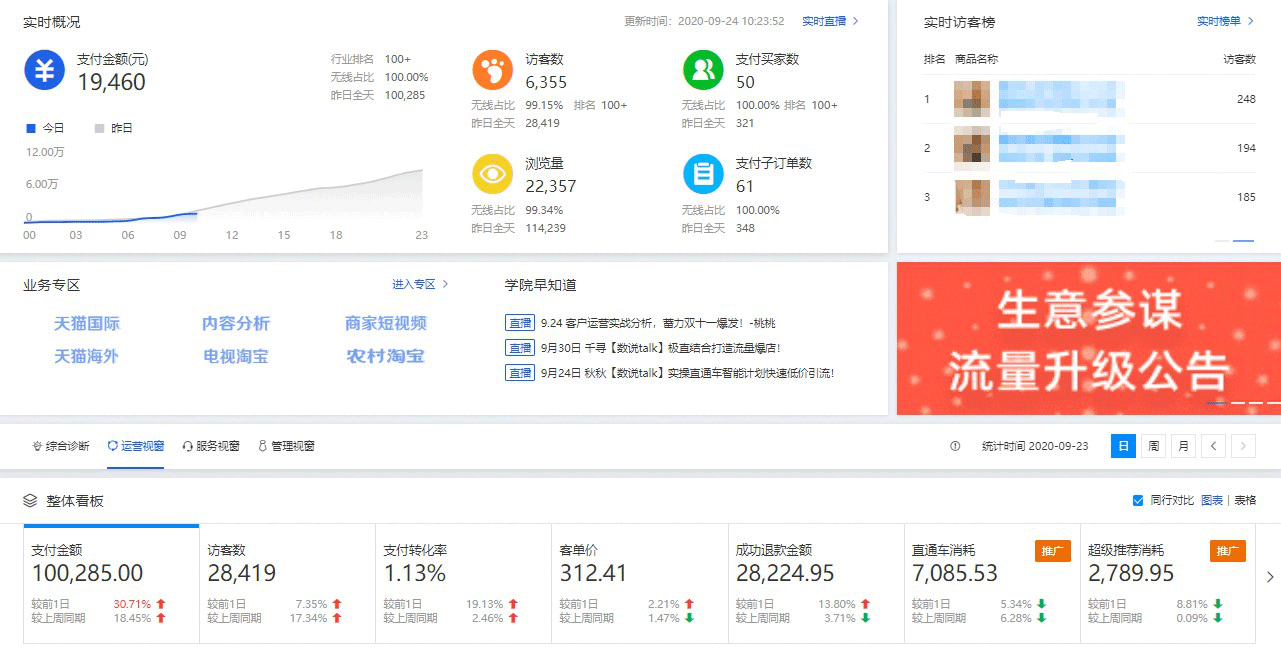
Task: Click the orange footprint visitors icon
Action: click(492, 70)
